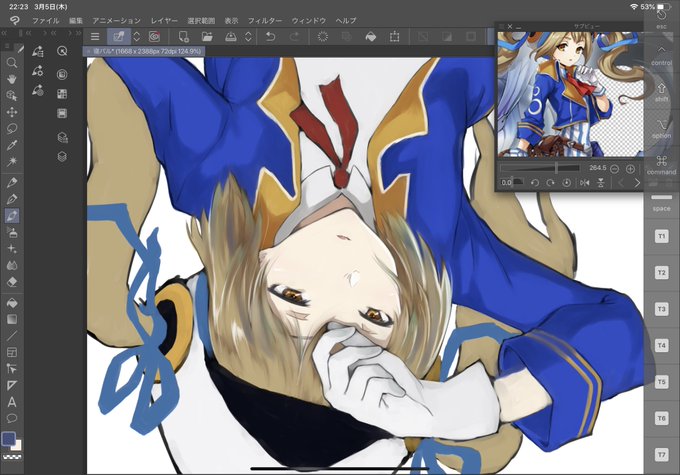Select the Operation object tool

pyautogui.click(x=12, y=95)
